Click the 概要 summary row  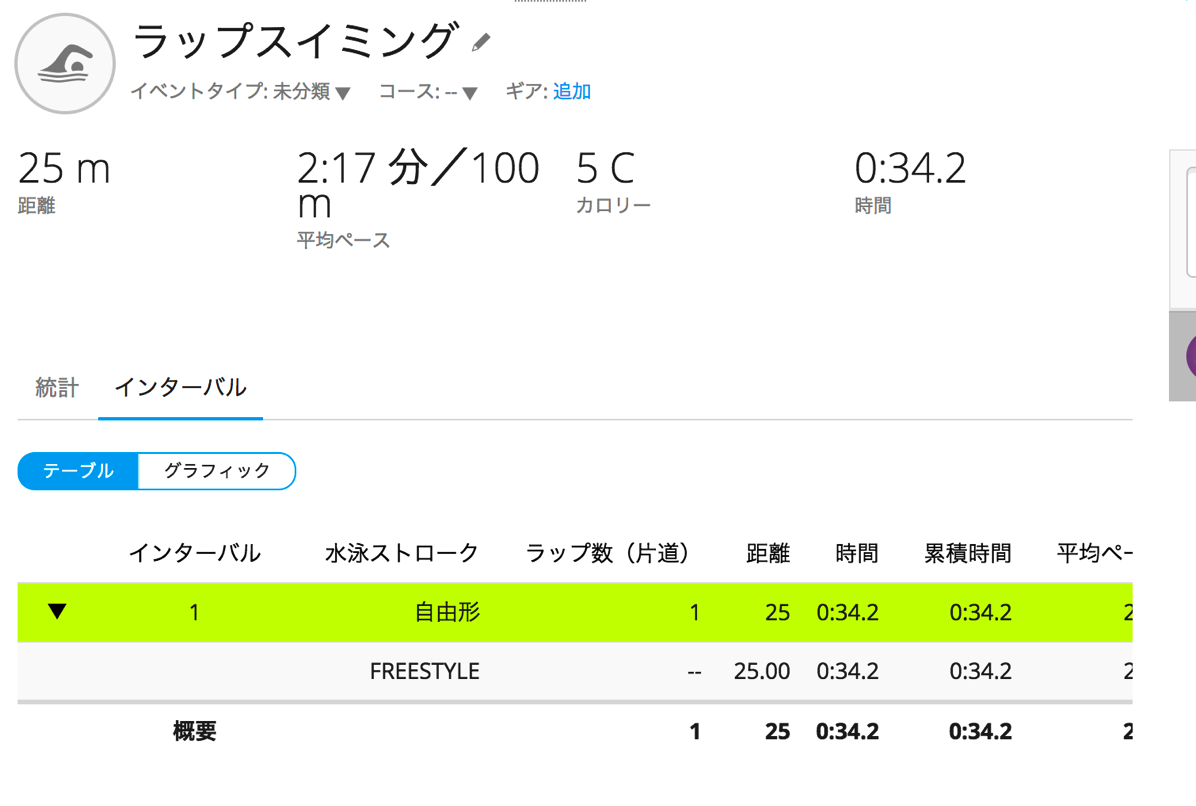pyautogui.click(x=575, y=731)
